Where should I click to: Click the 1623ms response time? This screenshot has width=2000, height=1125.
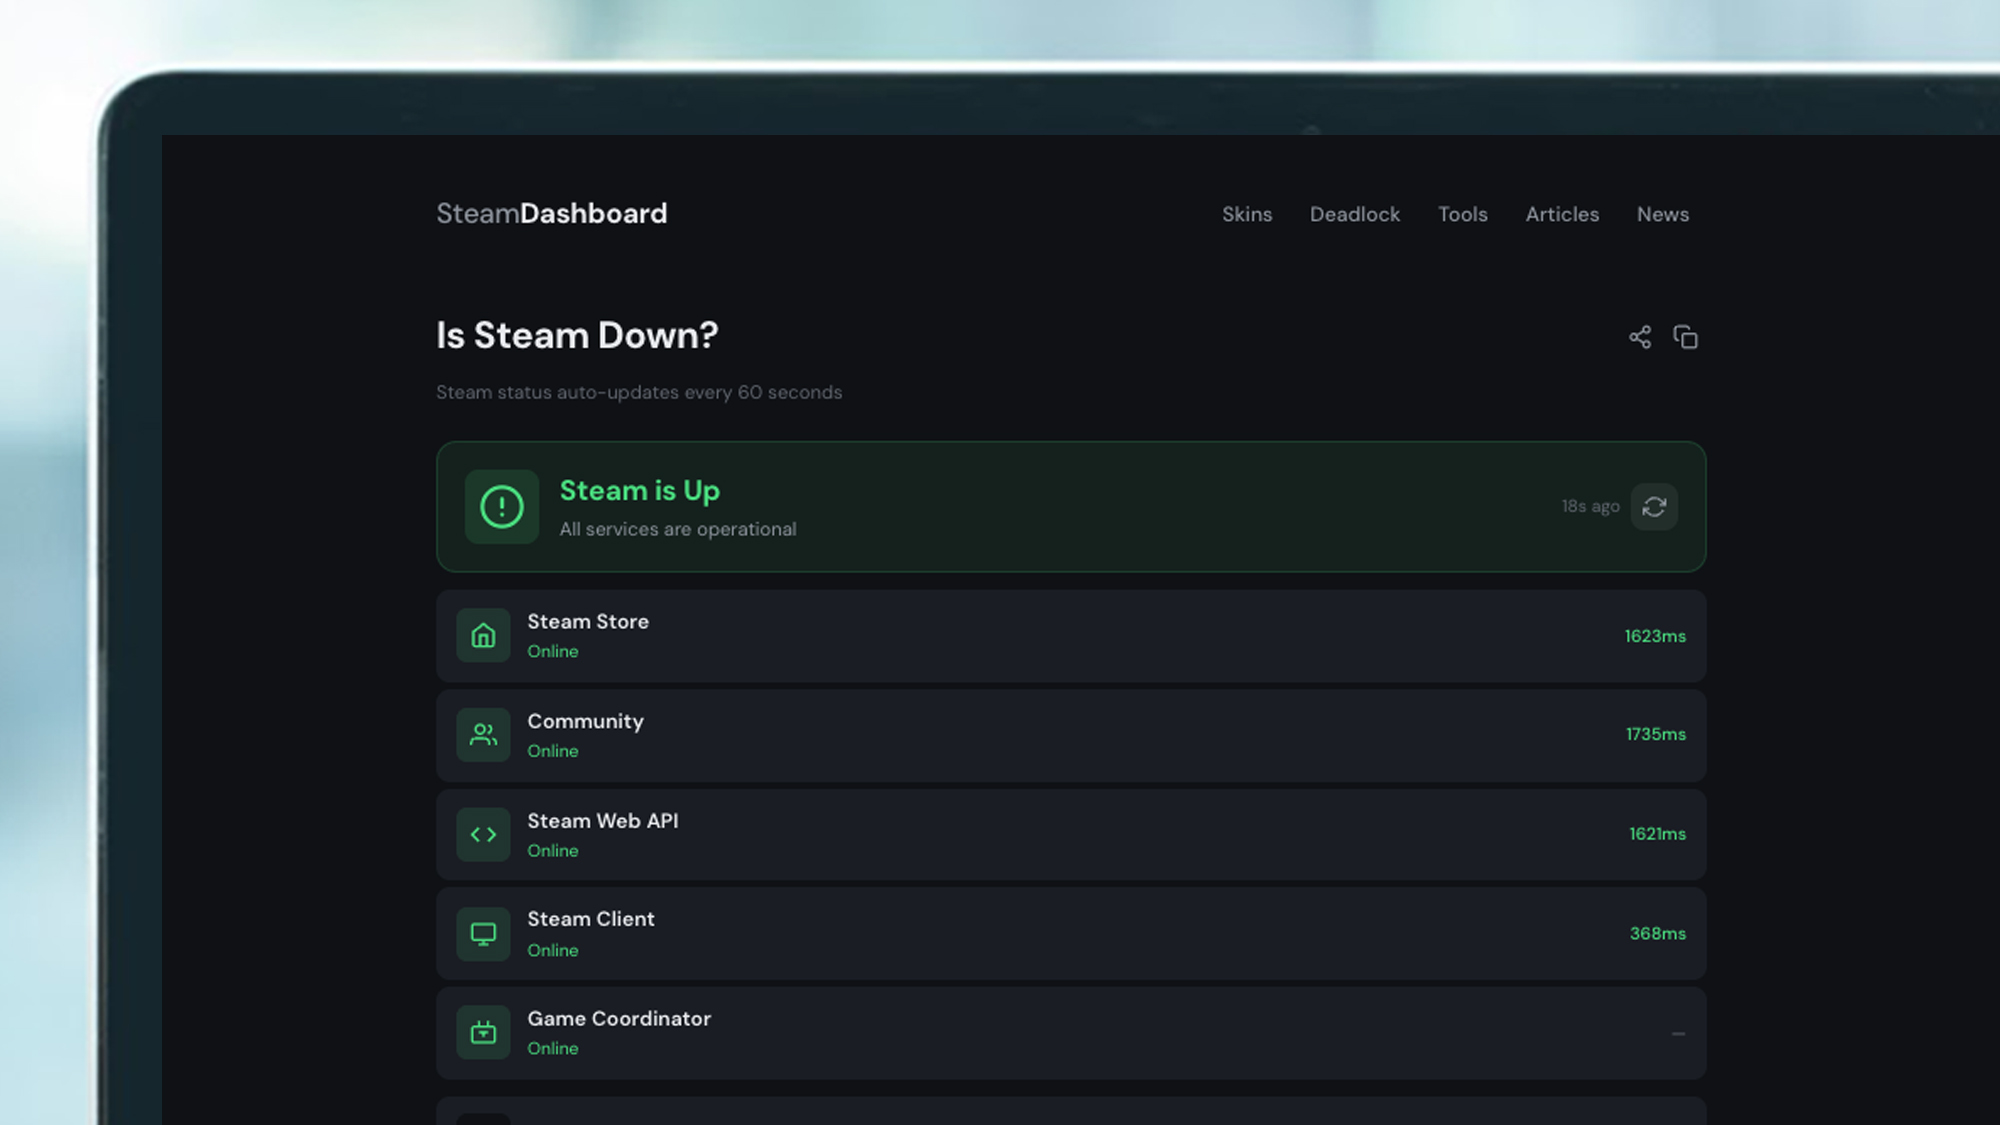click(1655, 636)
